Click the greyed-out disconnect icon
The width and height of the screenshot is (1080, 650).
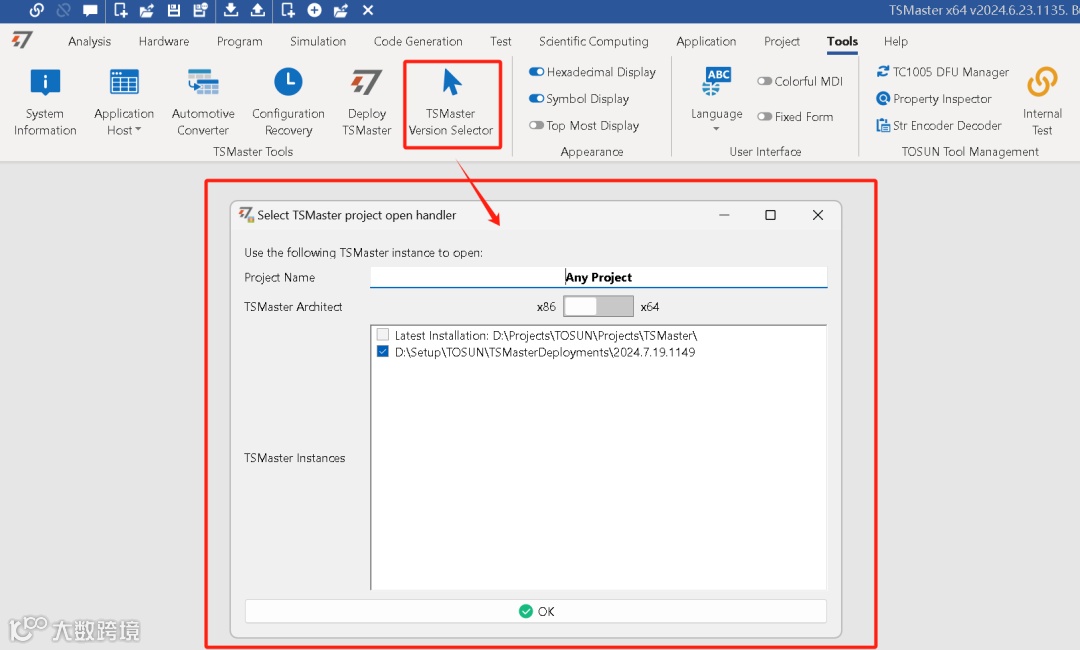(x=63, y=10)
